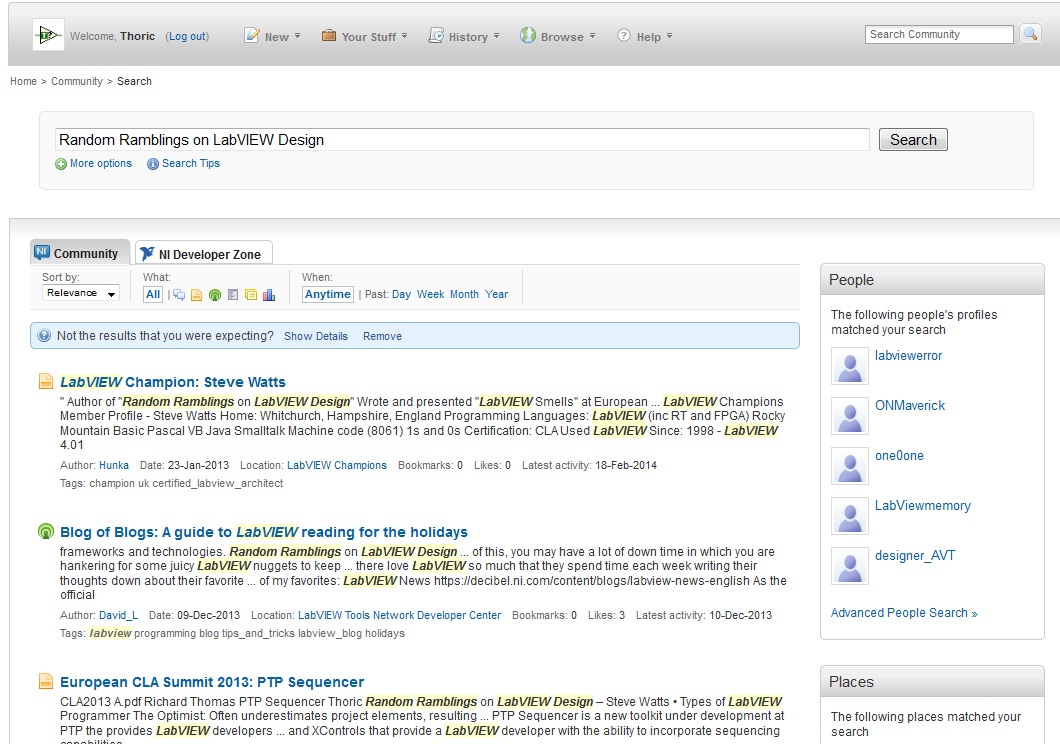Click document icon next to PTP Sequencer result
1060x744 pixels.
point(45,681)
